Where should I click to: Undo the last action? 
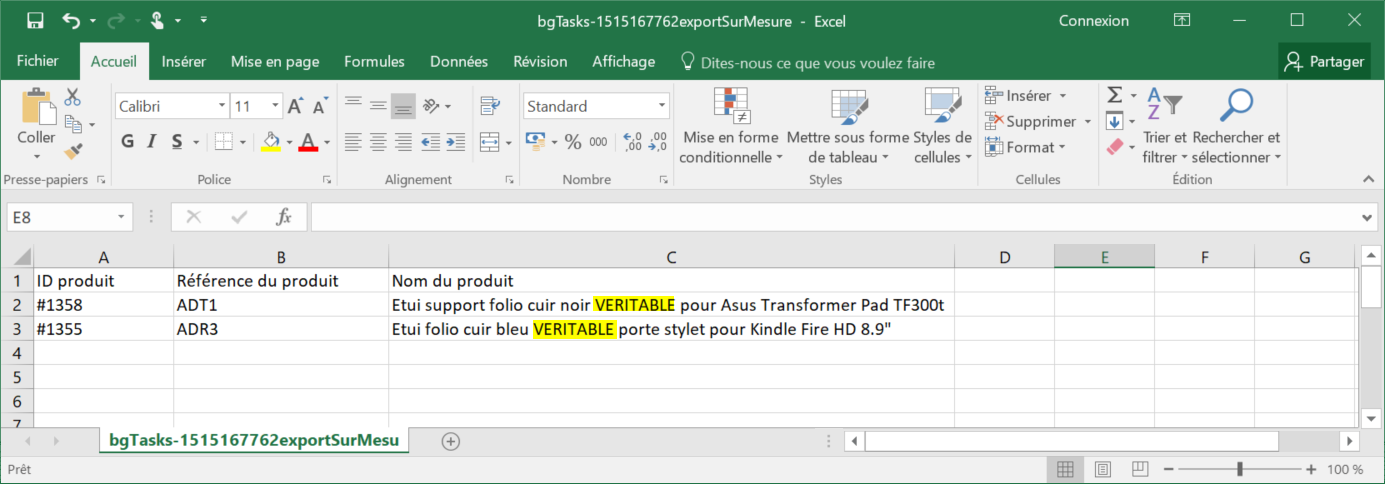coord(71,20)
